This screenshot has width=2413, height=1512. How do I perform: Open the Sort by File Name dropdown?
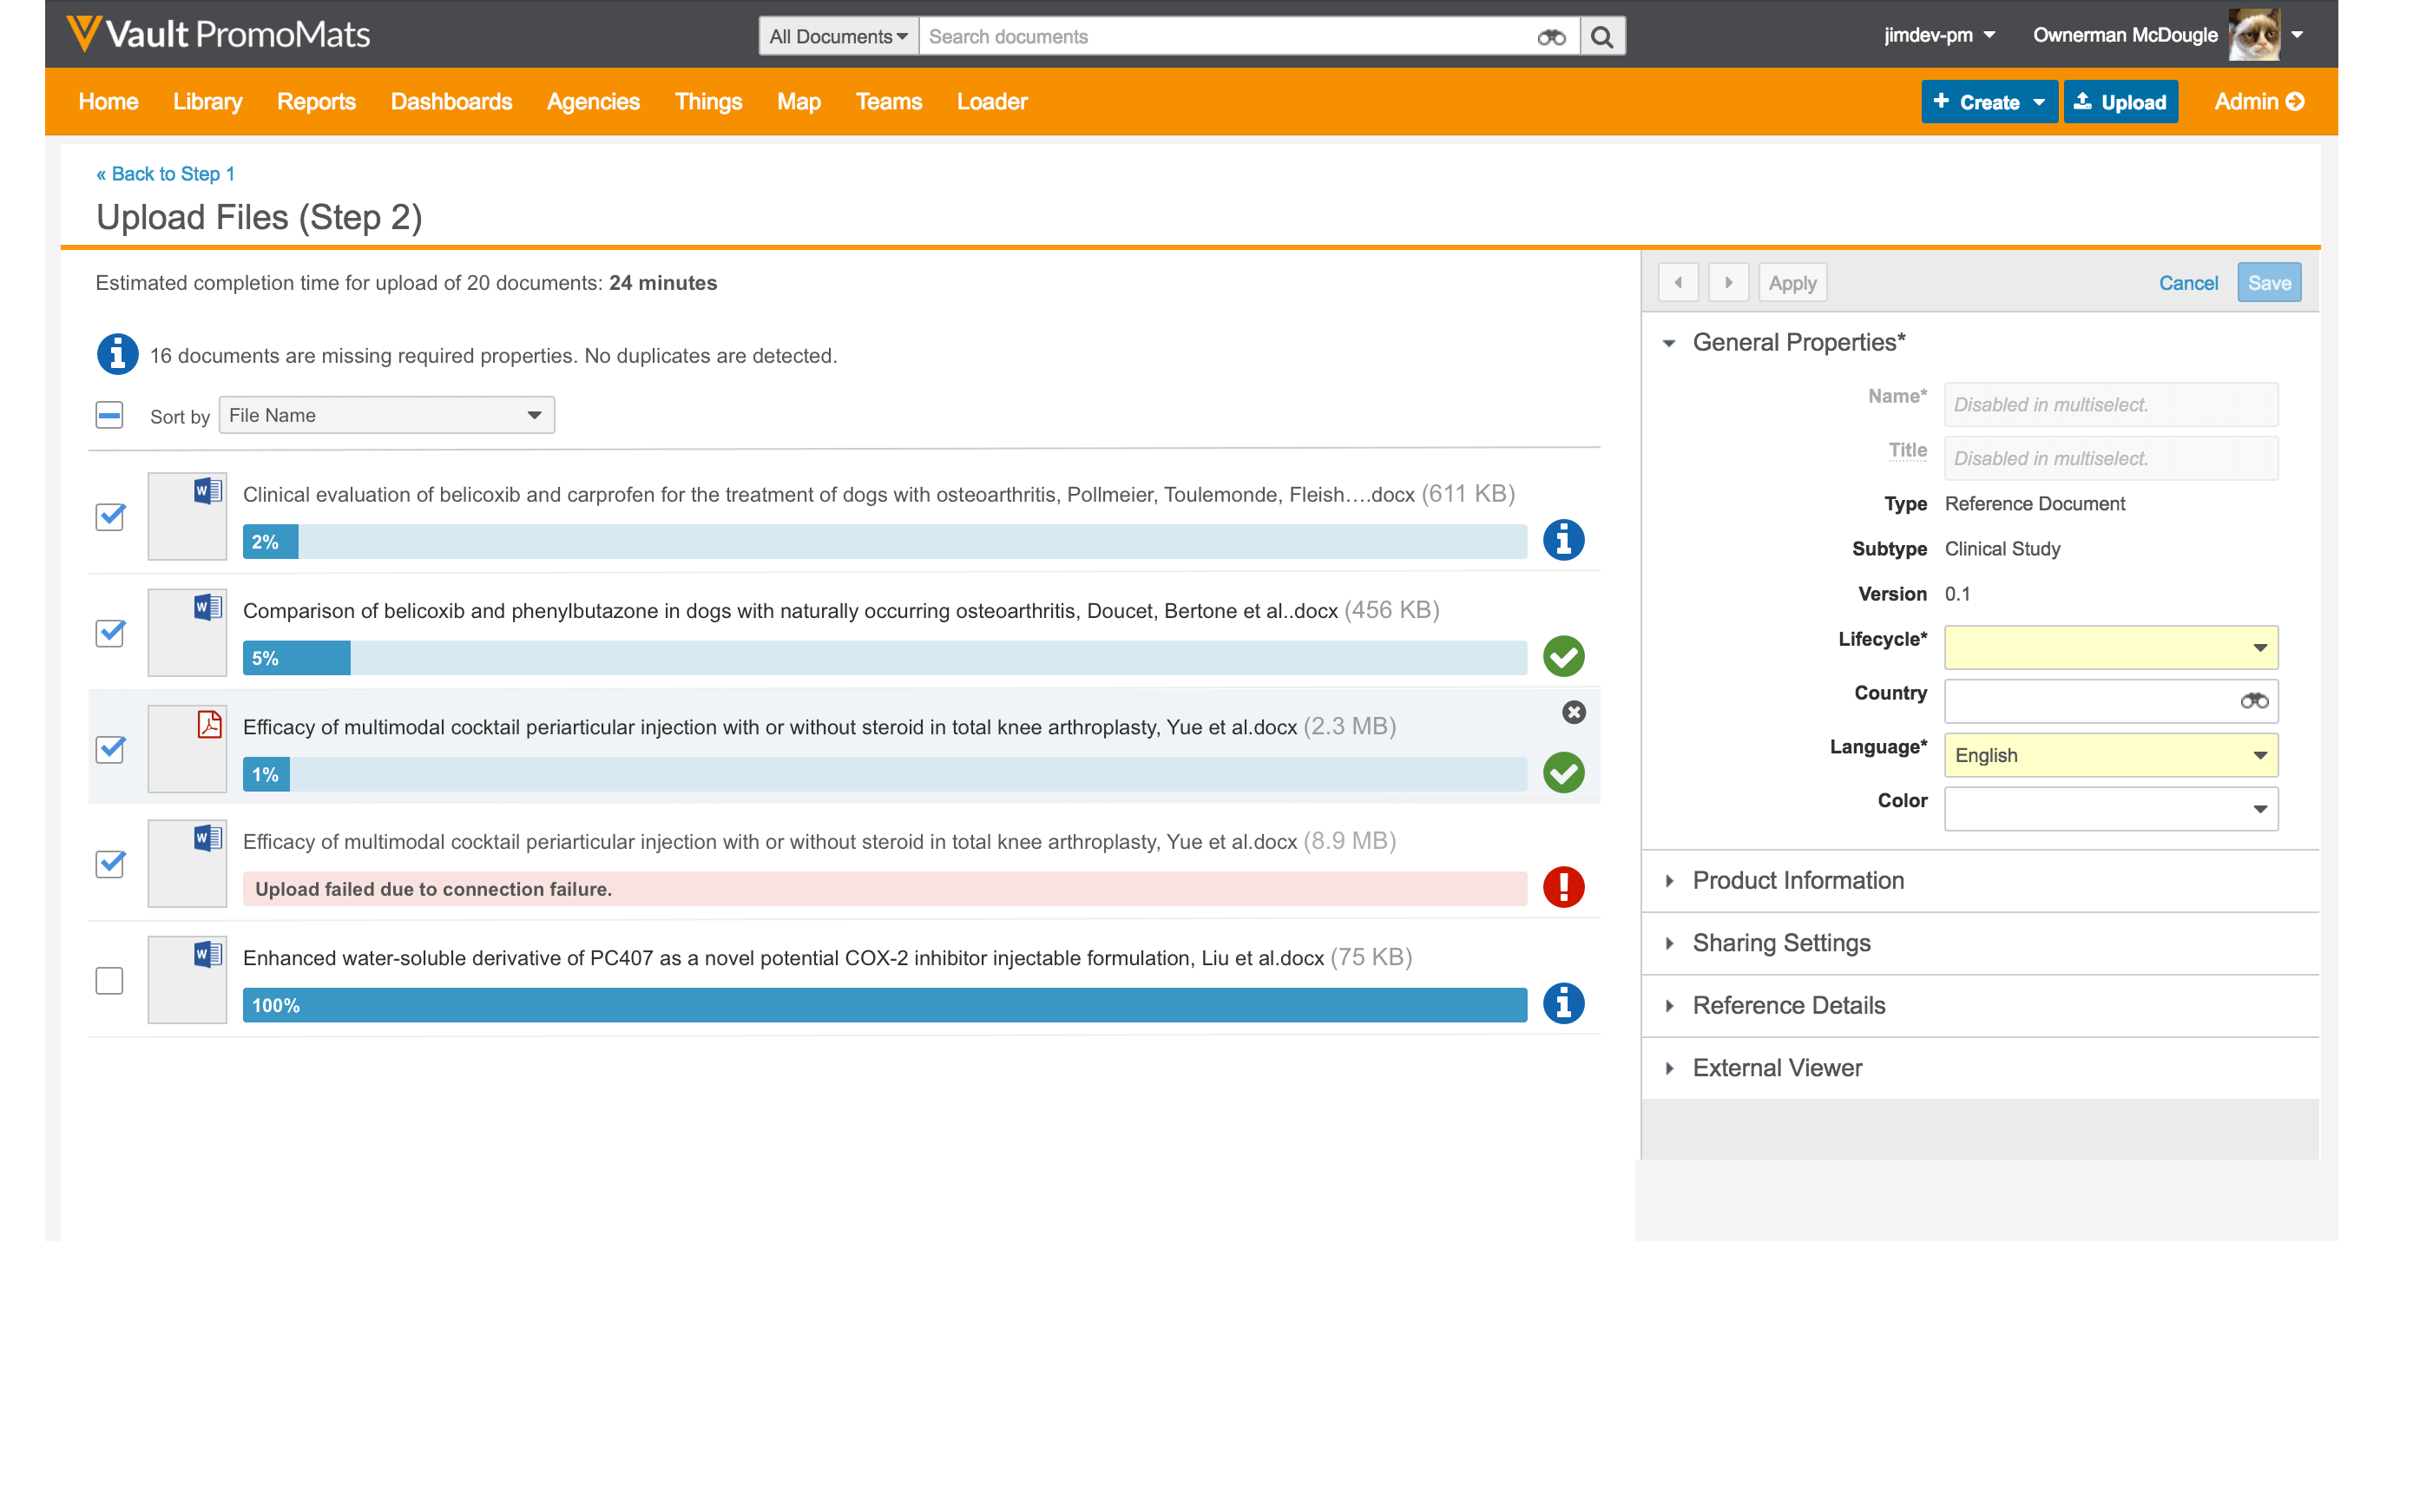click(386, 415)
